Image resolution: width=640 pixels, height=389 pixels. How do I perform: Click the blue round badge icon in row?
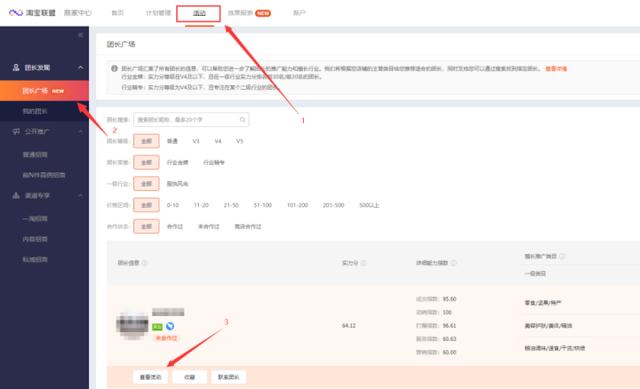170,326
